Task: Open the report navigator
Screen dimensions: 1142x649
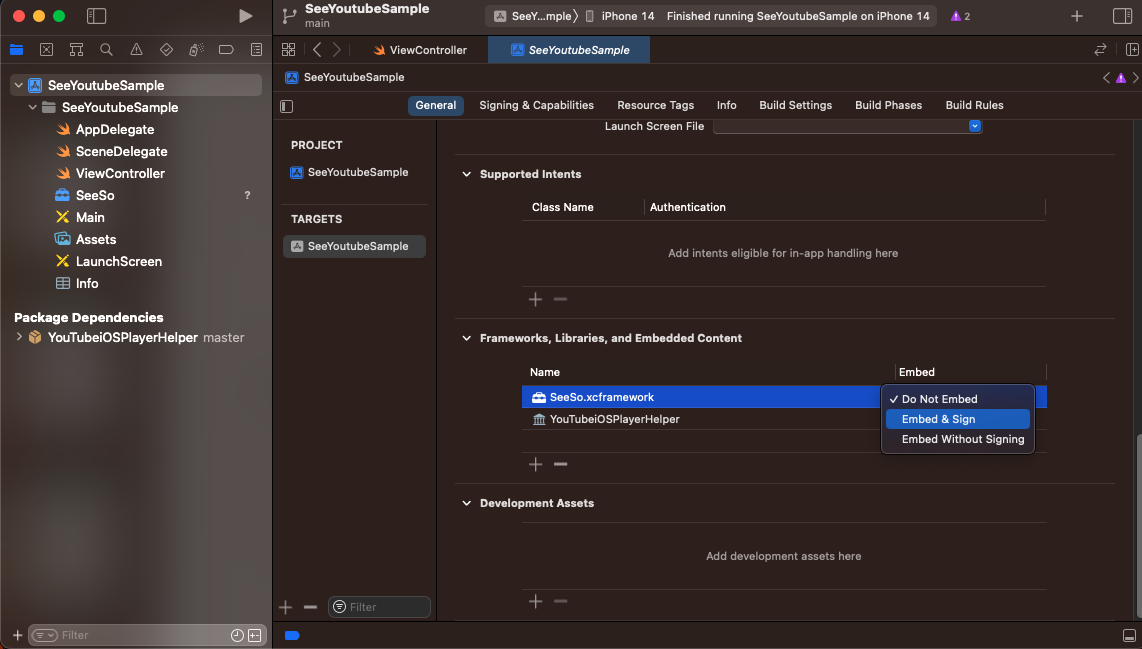Action: [x=256, y=50]
